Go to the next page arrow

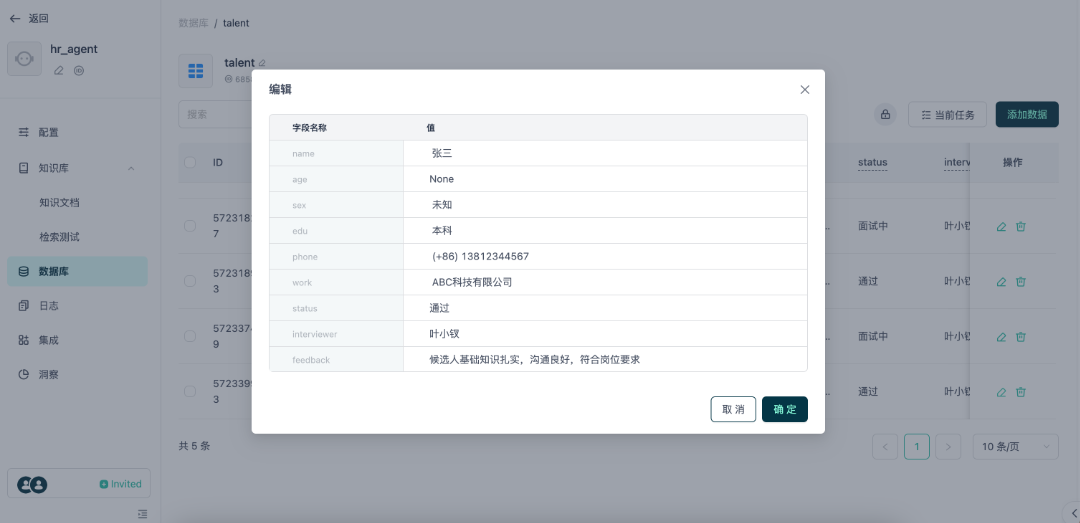click(x=948, y=447)
